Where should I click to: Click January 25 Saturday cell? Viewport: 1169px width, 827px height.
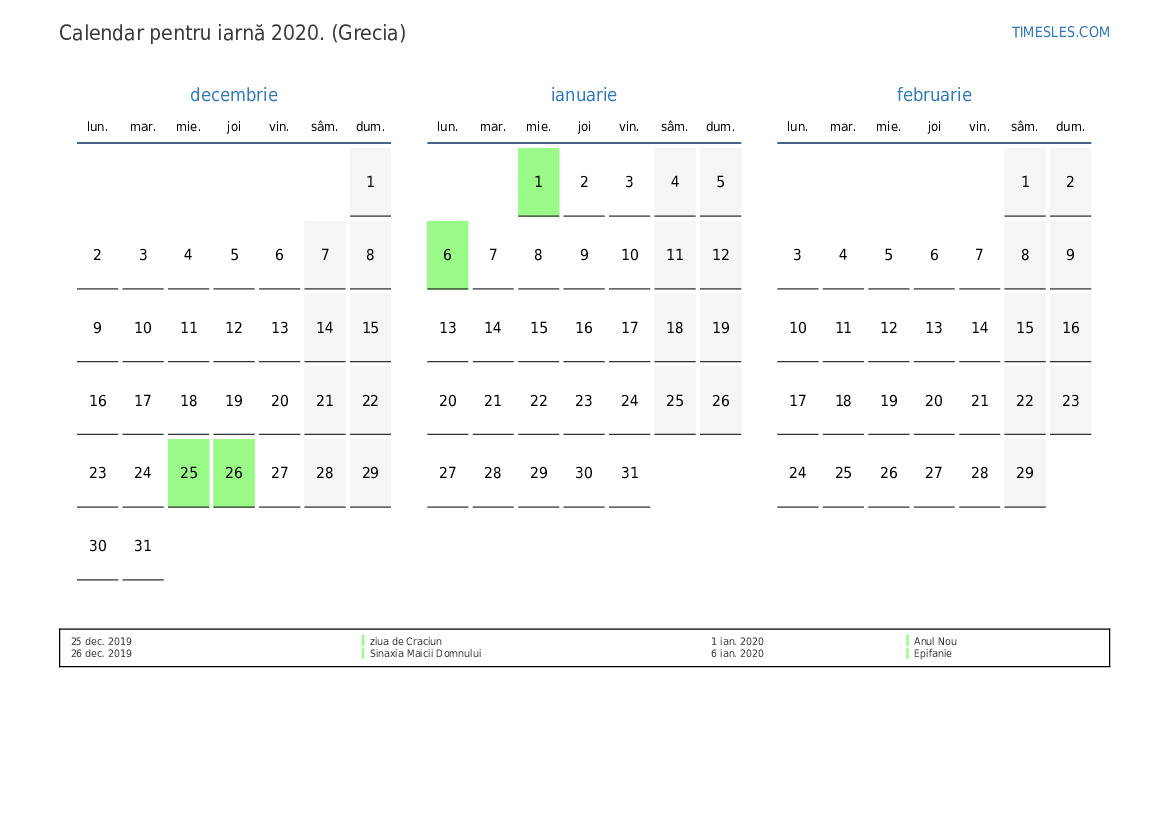675,400
